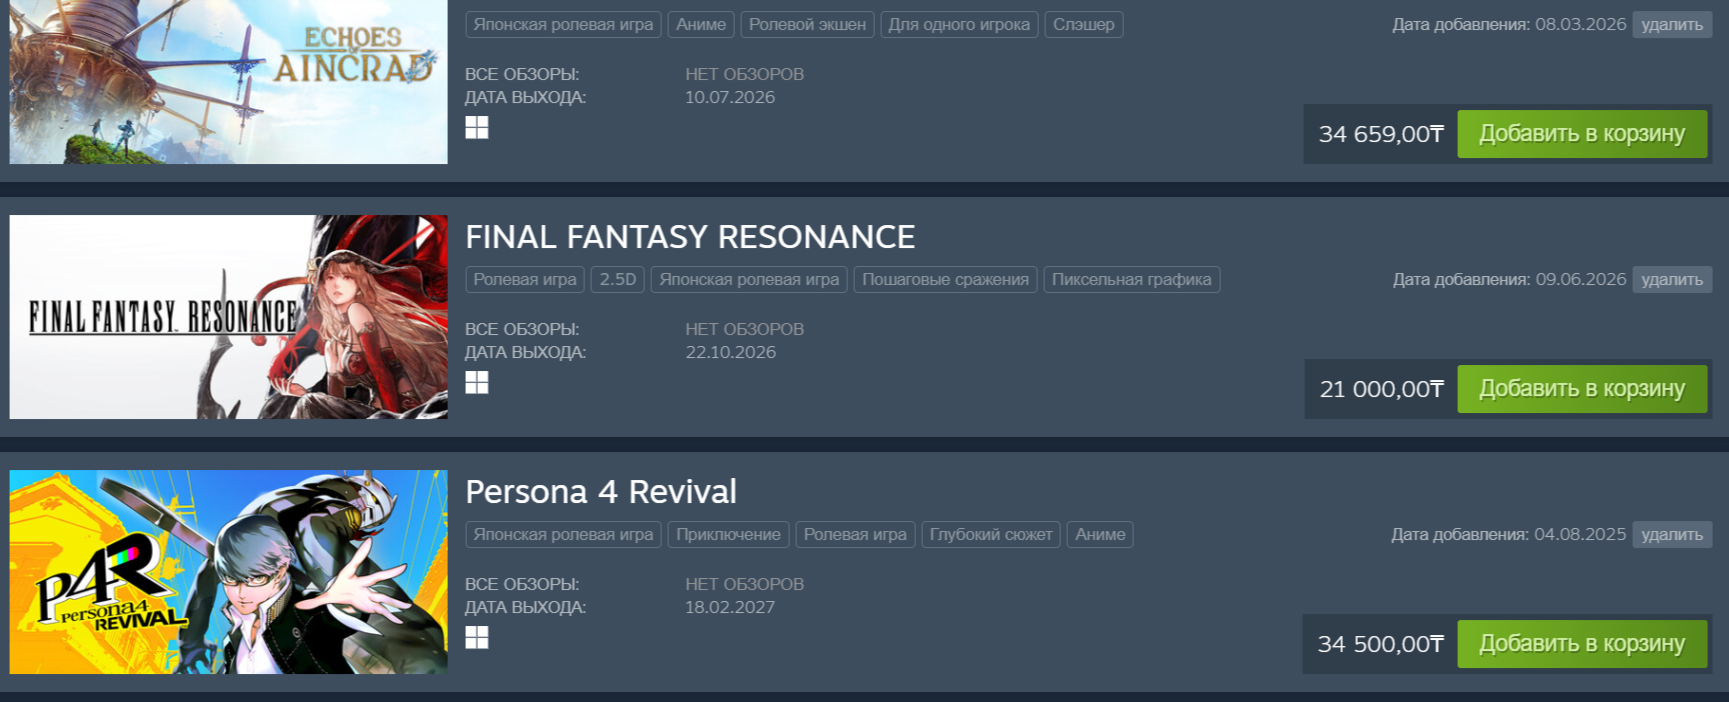The image size is (1729, 702).
Task: Open the Persona 4 Revival capsule image
Action: (x=229, y=572)
